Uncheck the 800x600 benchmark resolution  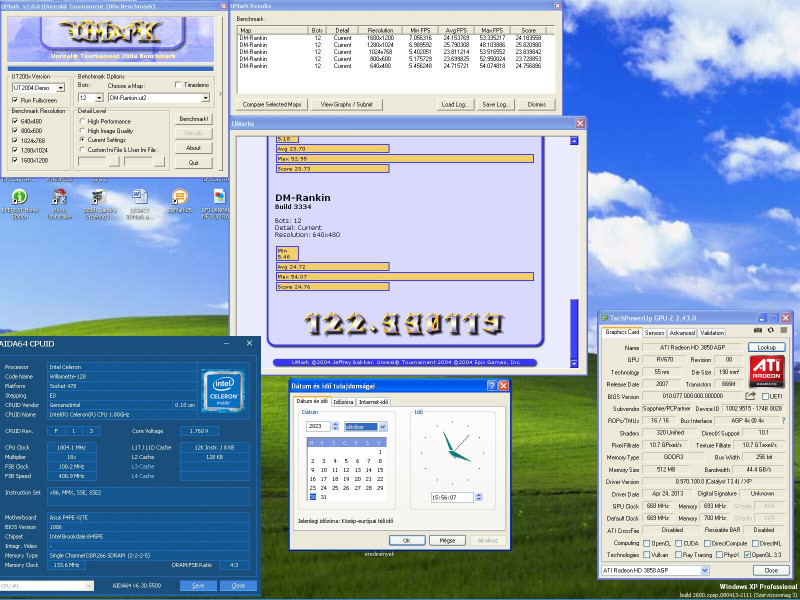[15, 131]
